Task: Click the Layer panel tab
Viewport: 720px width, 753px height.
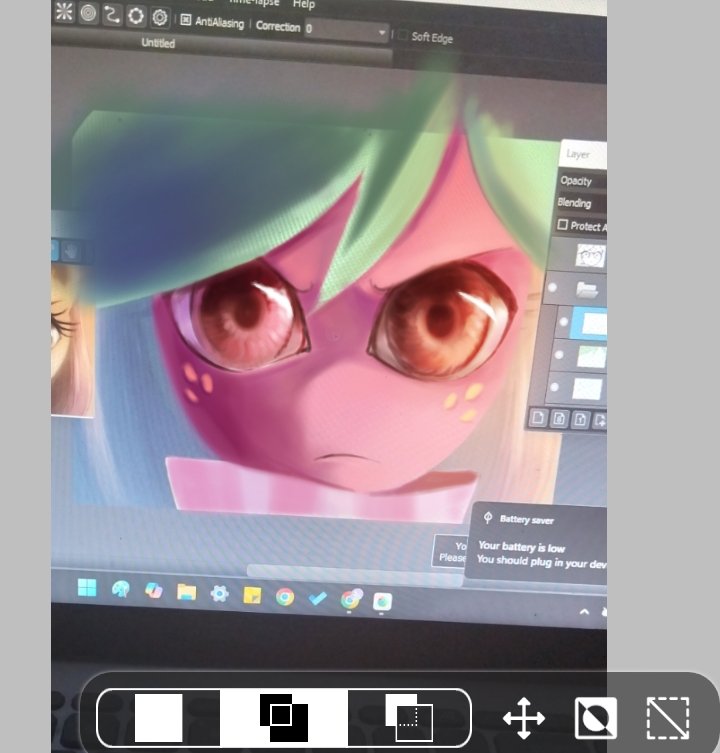Action: [x=583, y=154]
